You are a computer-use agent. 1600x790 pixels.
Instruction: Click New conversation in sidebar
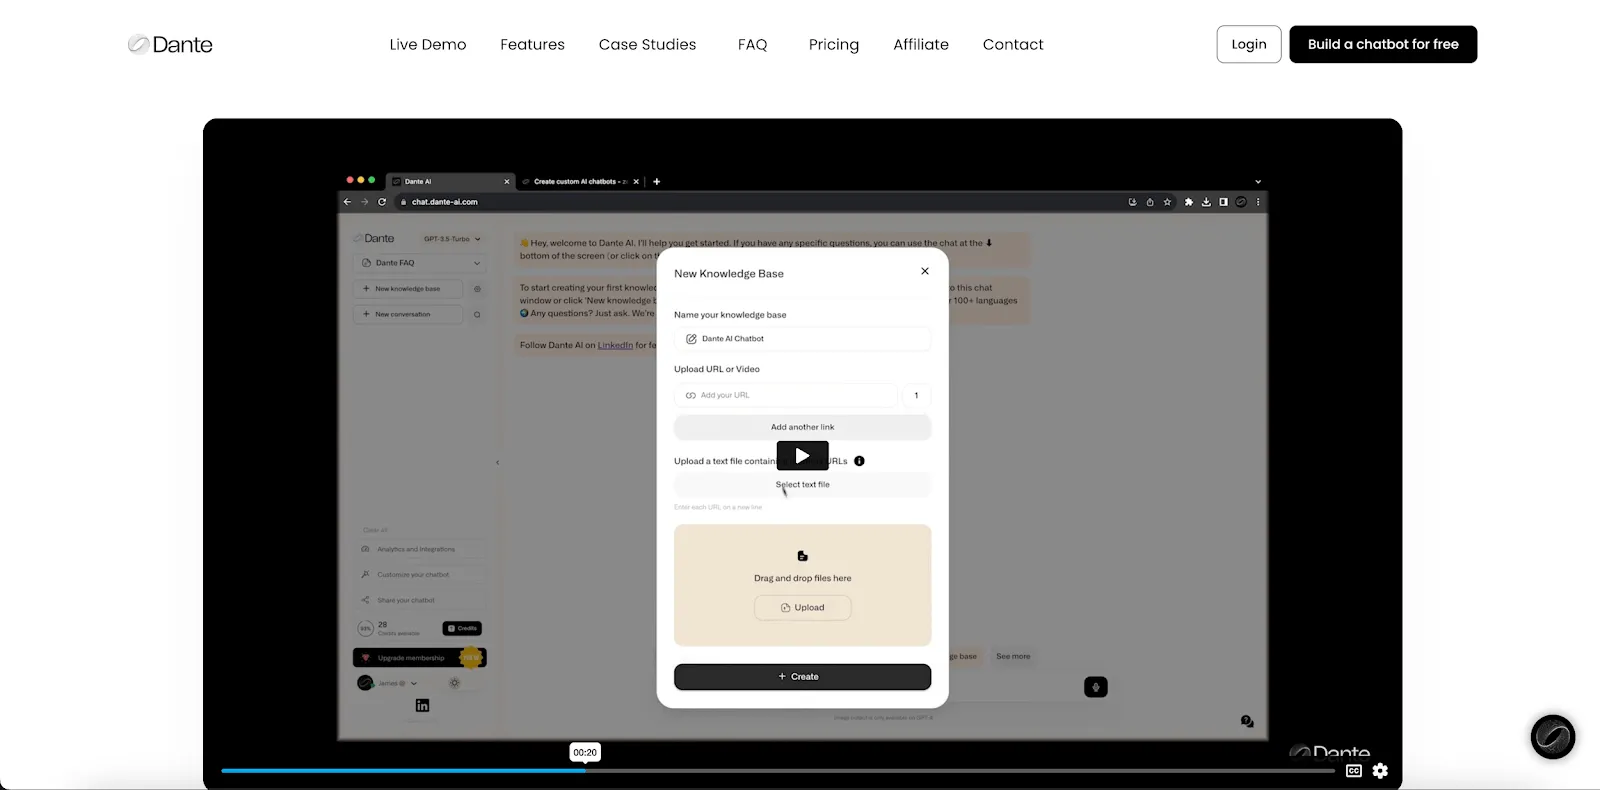tap(408, 314)
